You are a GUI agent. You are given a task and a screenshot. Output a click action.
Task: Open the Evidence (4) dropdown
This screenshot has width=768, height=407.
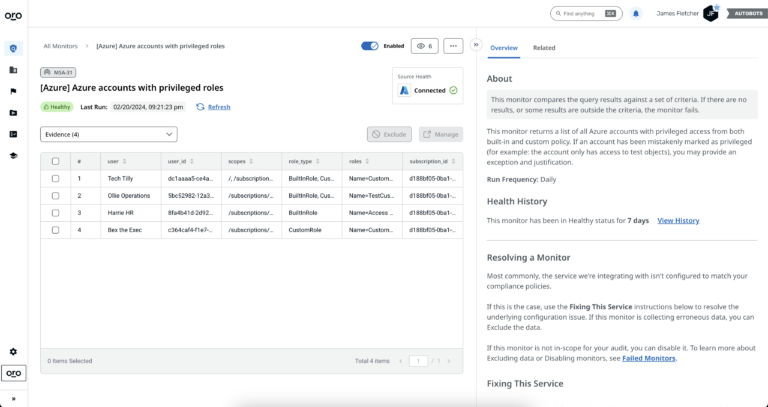click(x=109, y=134)
